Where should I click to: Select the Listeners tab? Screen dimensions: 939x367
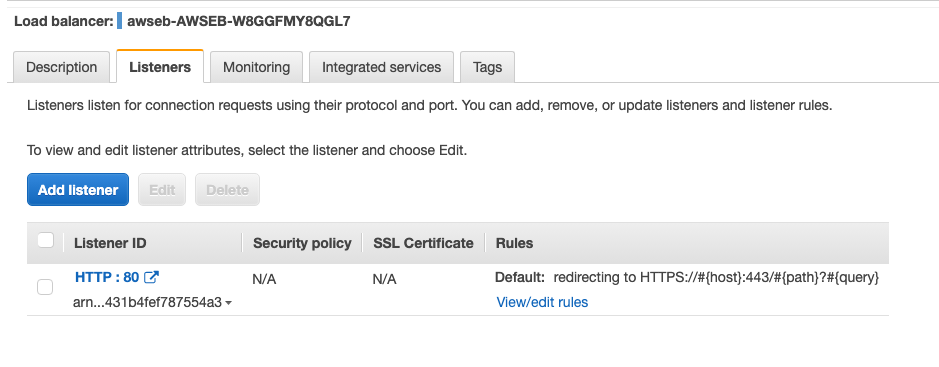pyautogui.click(x=160, y=66)
